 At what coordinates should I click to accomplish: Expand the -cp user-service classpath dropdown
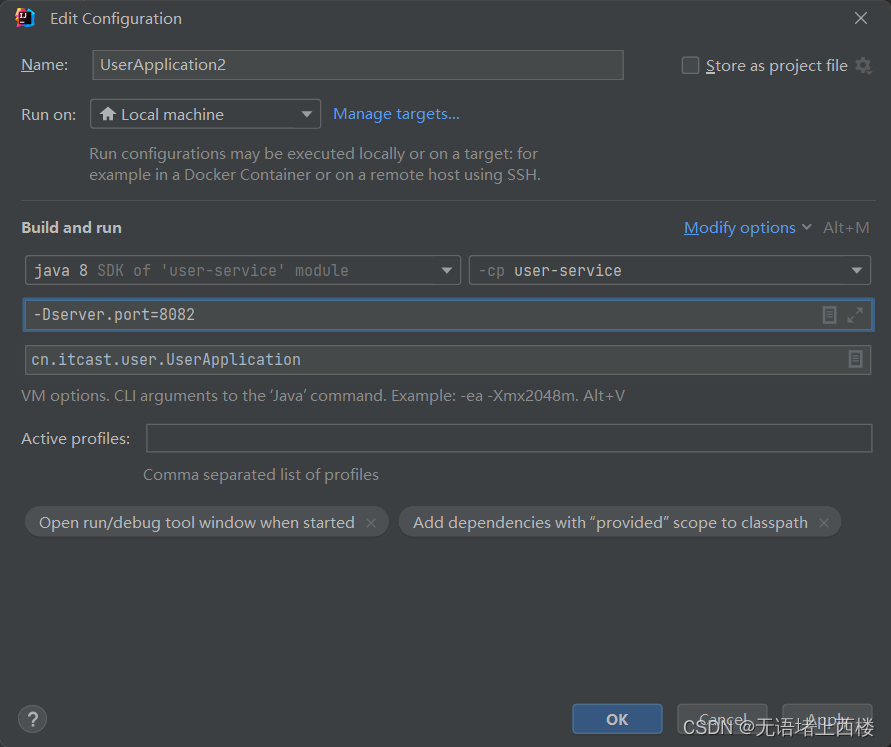pos(669,271)
